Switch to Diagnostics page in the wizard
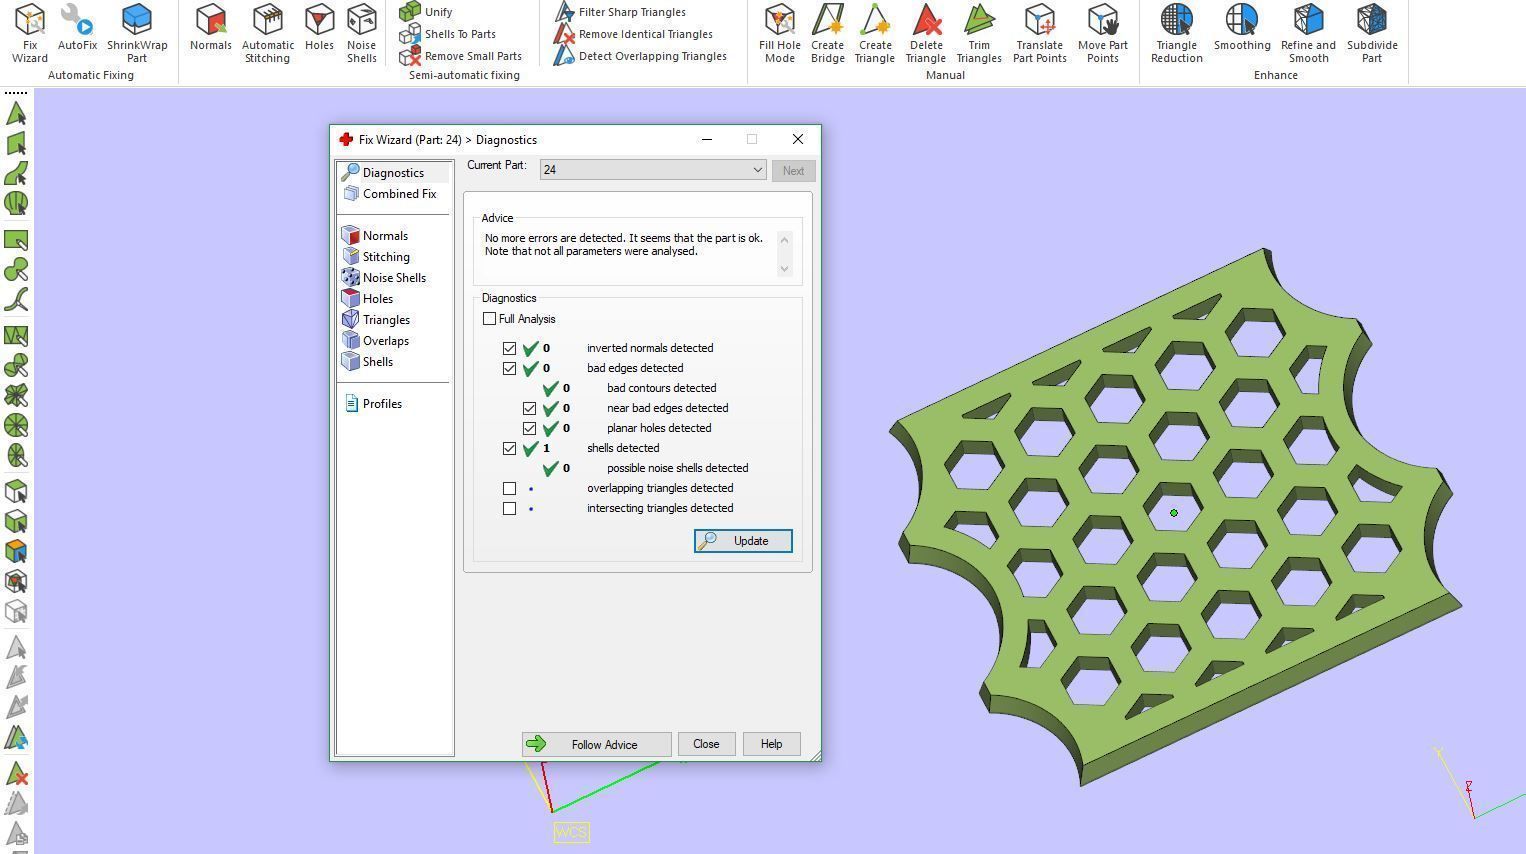Viewport: 1526px width, 854px height. pos(393,173)
